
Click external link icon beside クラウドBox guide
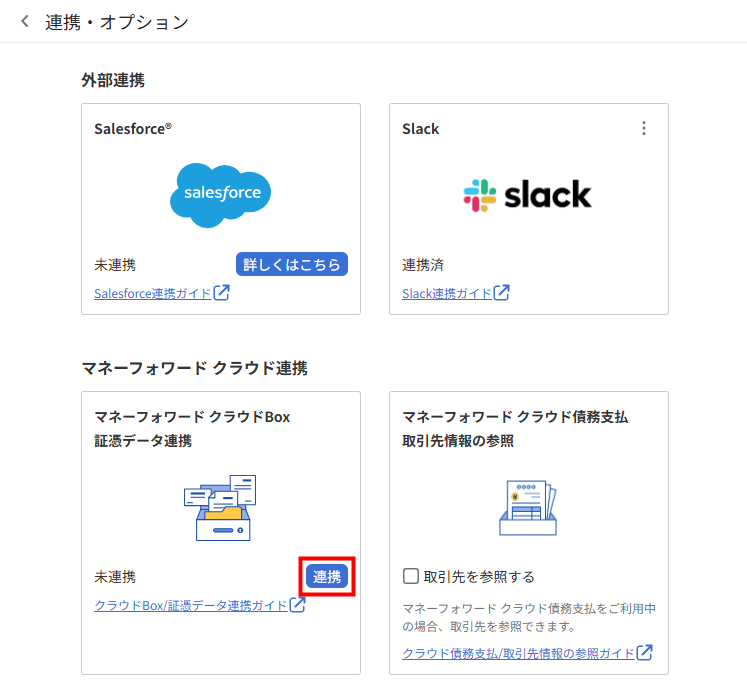click(297, 605)
